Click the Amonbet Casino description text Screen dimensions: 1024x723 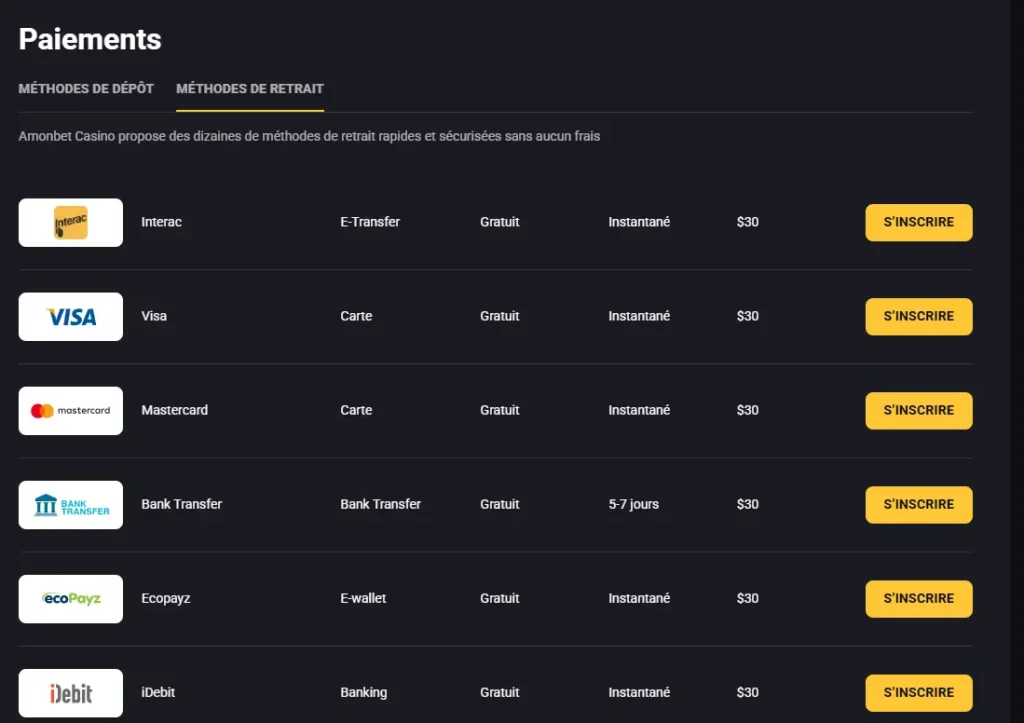[x=309, y=136]
